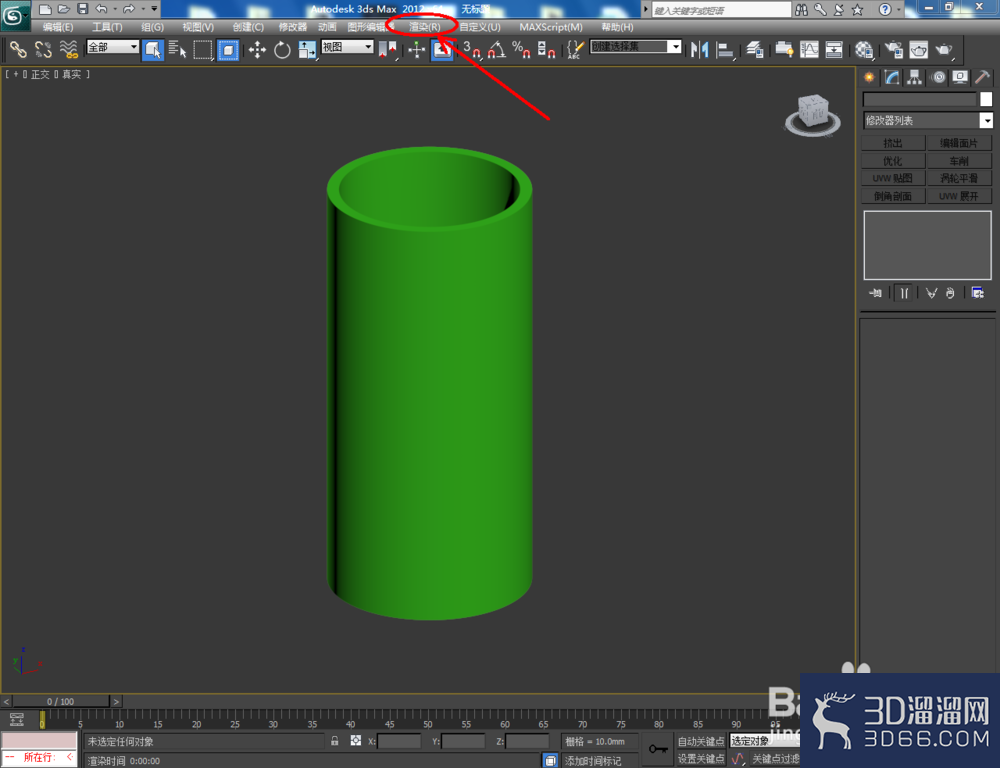Screen dimensions: 1000x768
Task: Select the Unlink Selection tool
Action: pos(43,50)
